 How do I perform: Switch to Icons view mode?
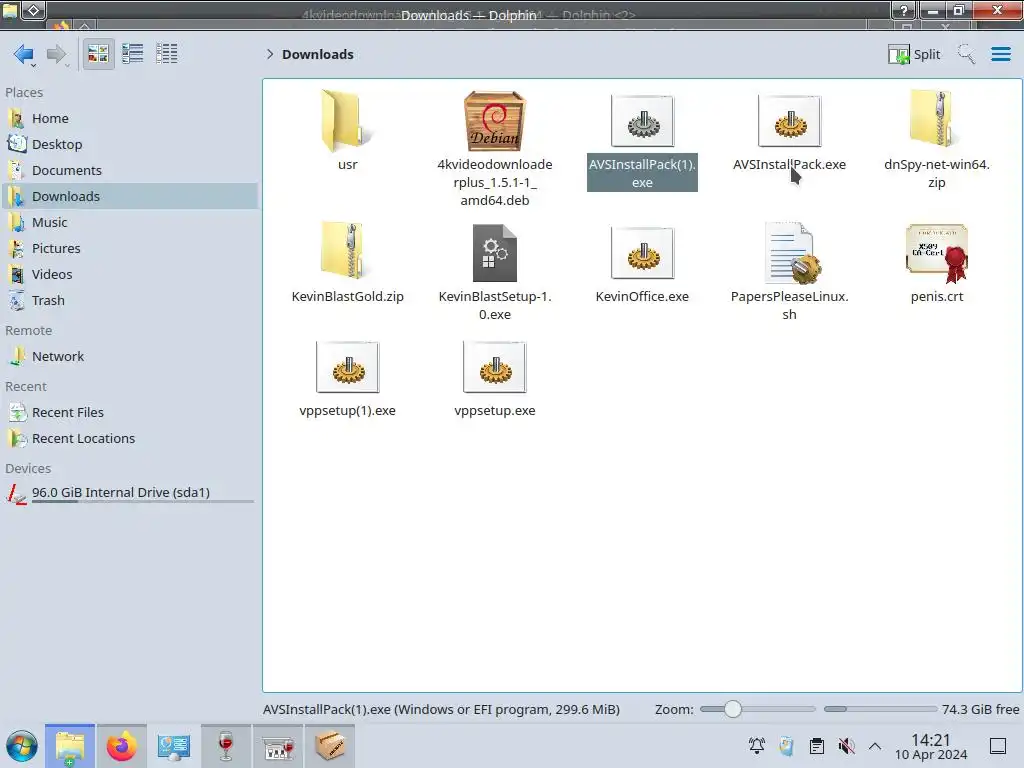pos(98,54)
